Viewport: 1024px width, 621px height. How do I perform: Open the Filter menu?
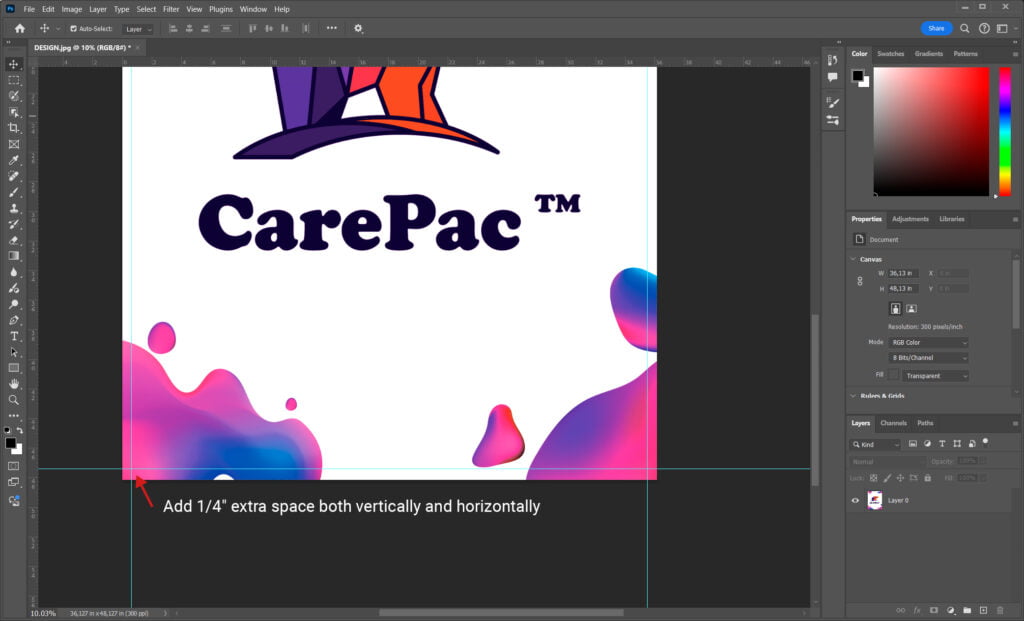pyautogui.click(x=170, y=8)
